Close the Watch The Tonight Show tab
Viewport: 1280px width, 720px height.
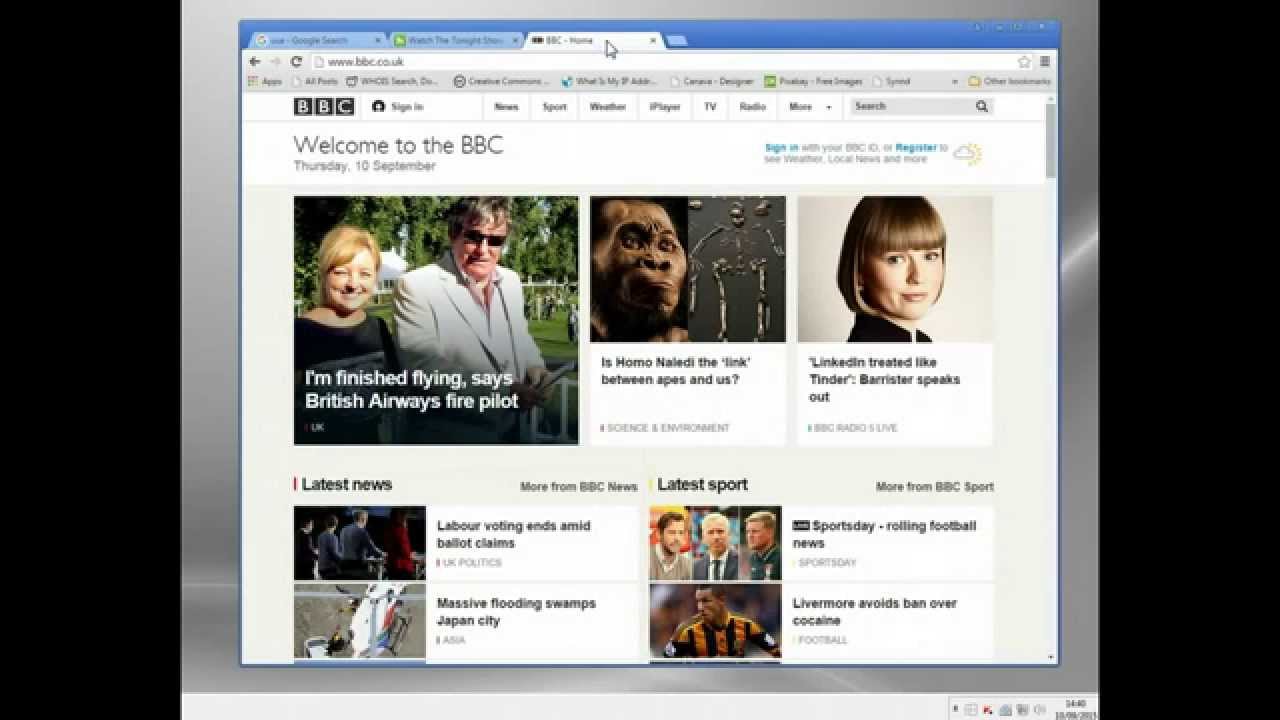516,40
